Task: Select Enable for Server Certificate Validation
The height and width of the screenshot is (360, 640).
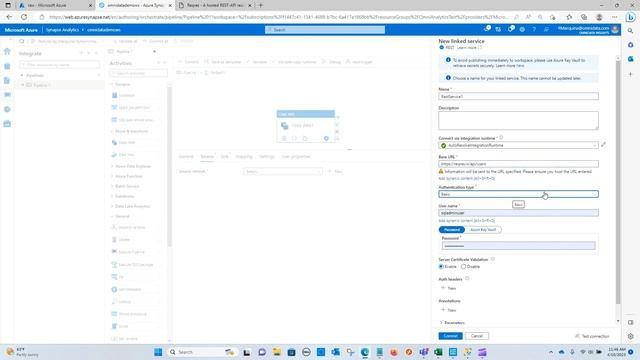Action: click(x=441, y=267)
